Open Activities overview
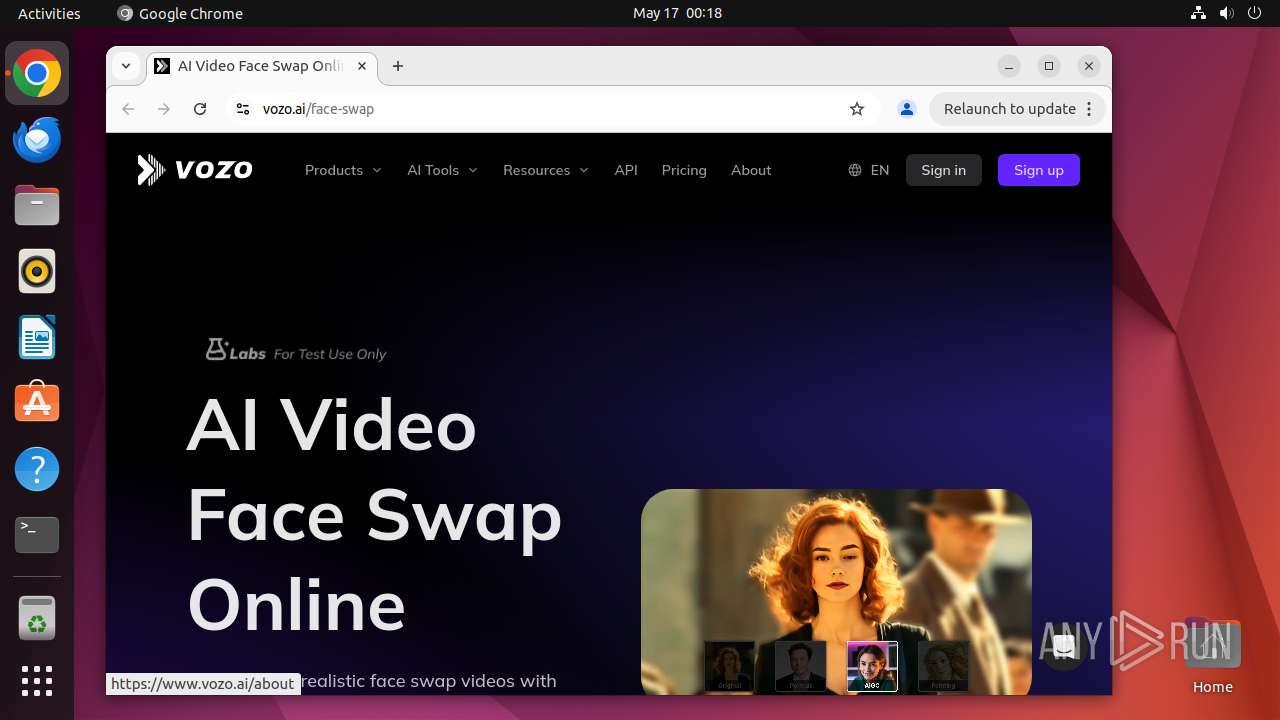 pyautogui.click(x=49, y=13)
